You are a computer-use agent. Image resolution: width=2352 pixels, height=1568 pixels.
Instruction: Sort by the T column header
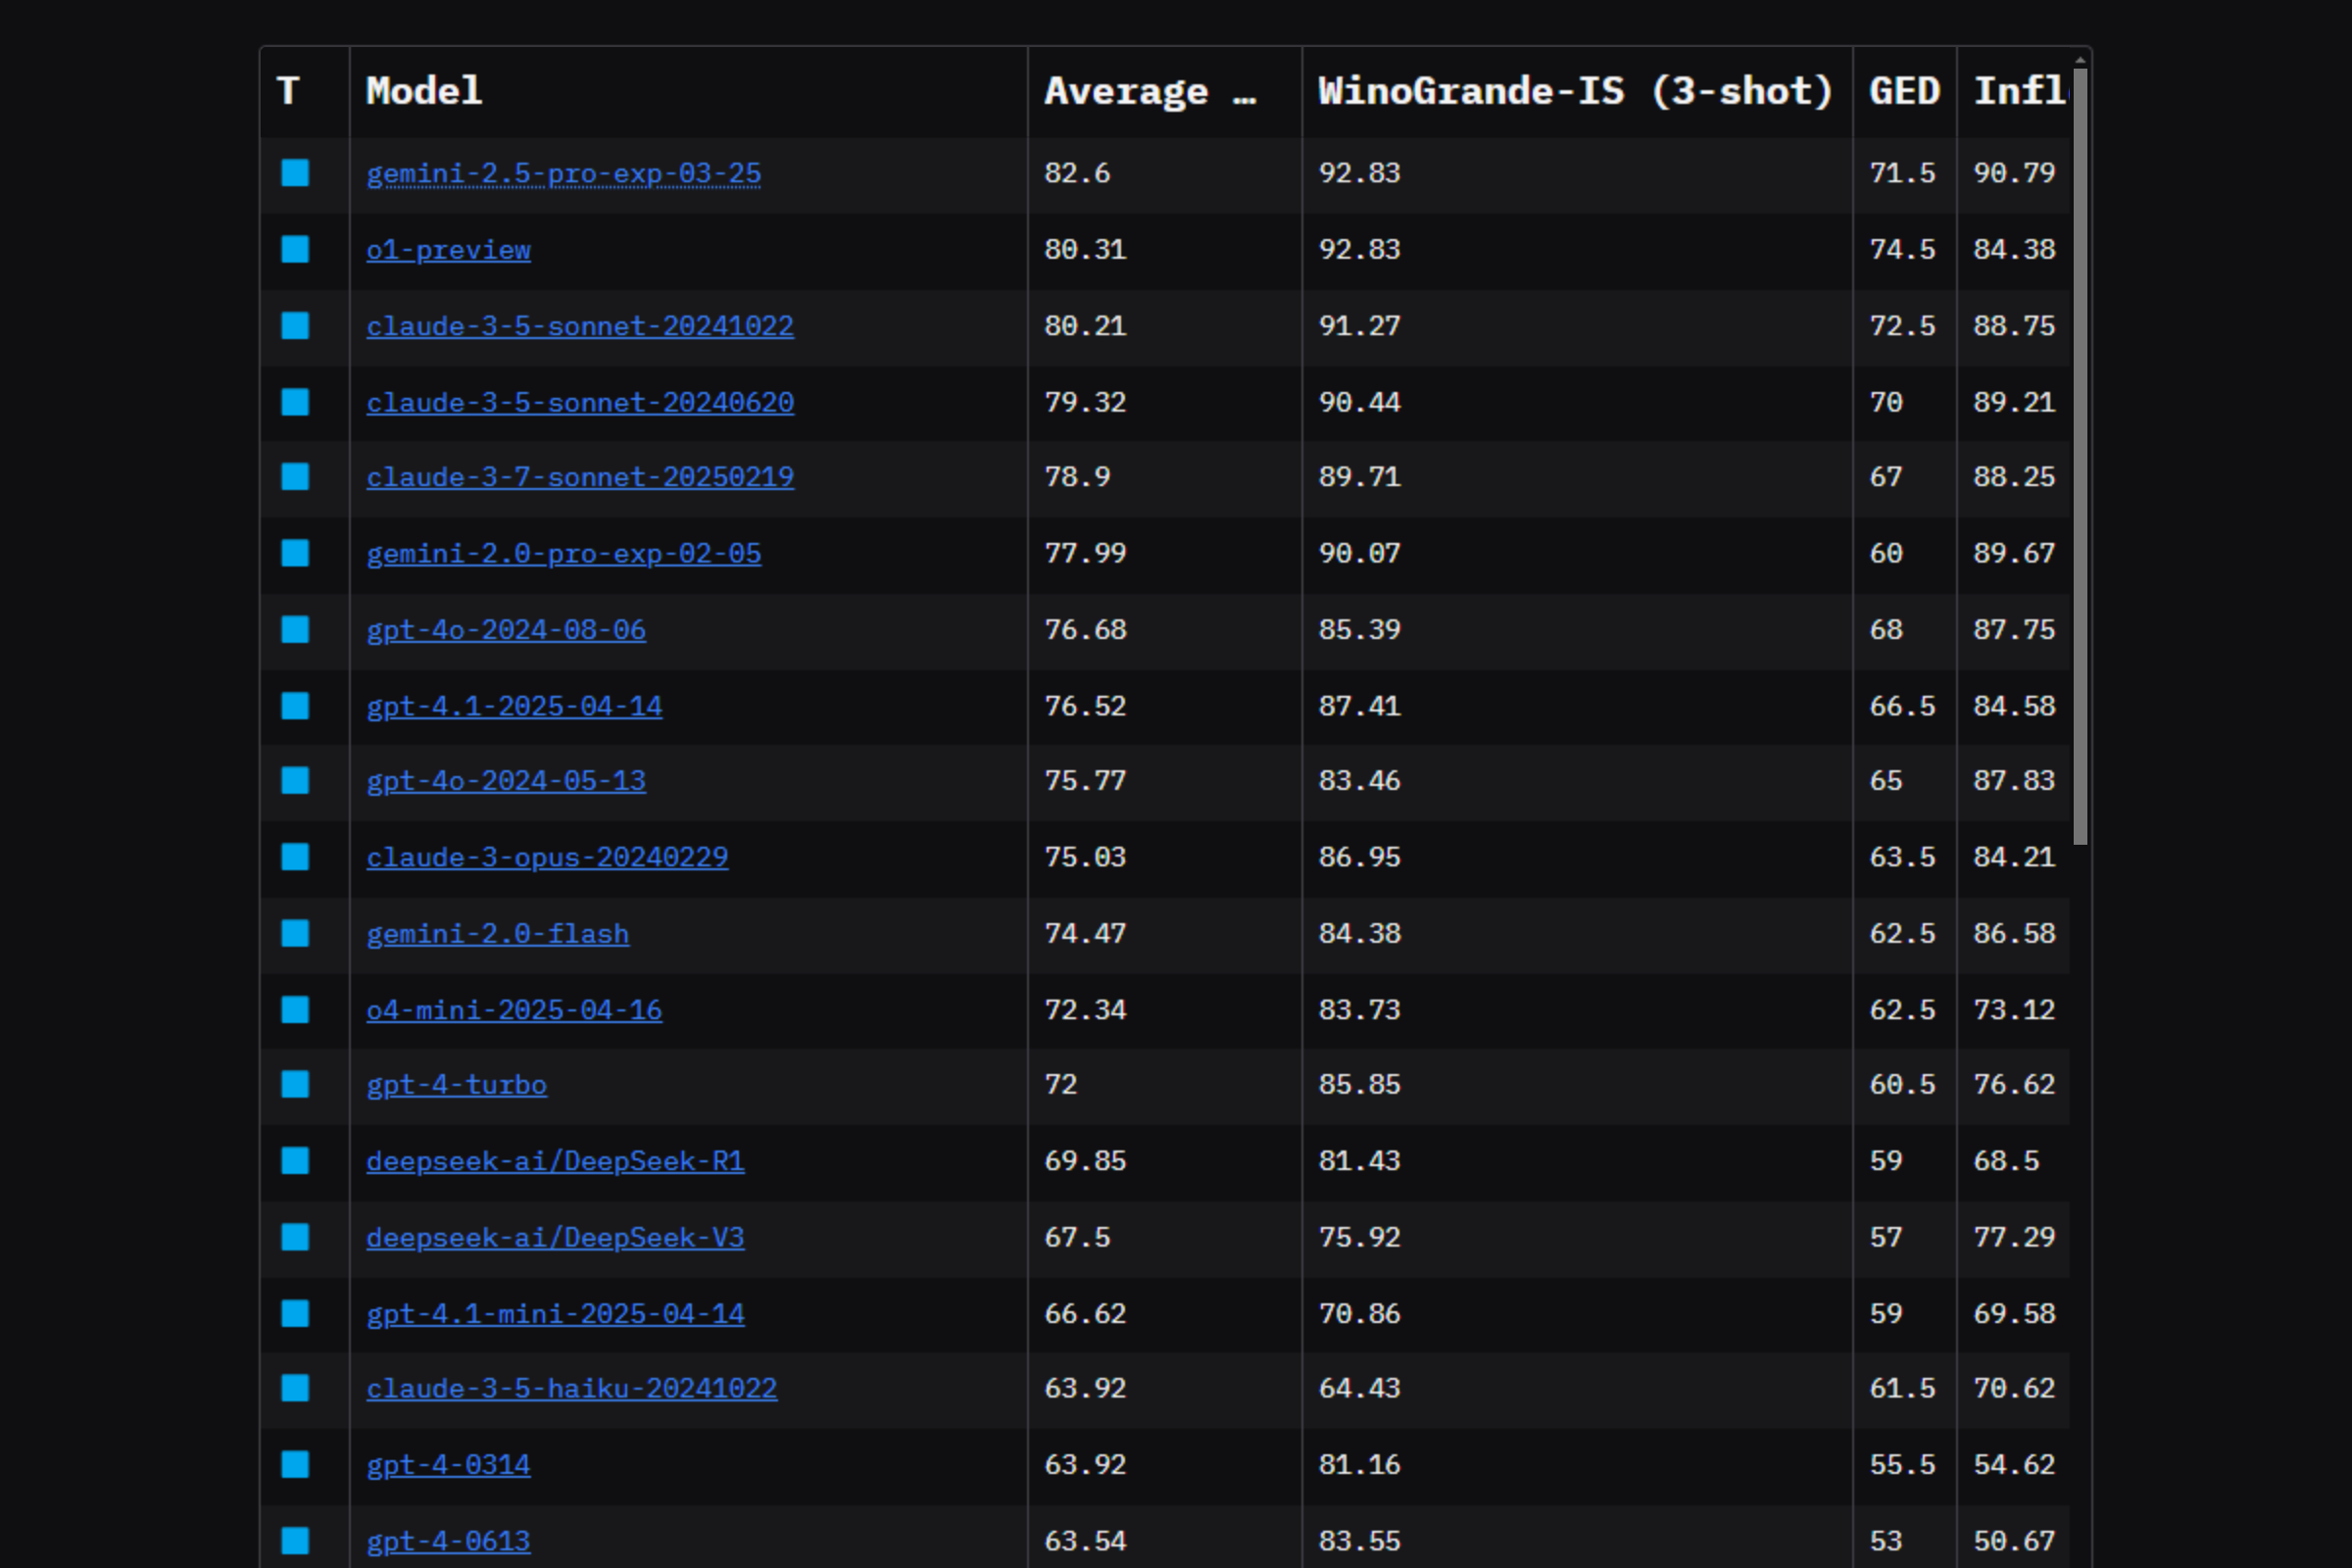tap(305, 92)
